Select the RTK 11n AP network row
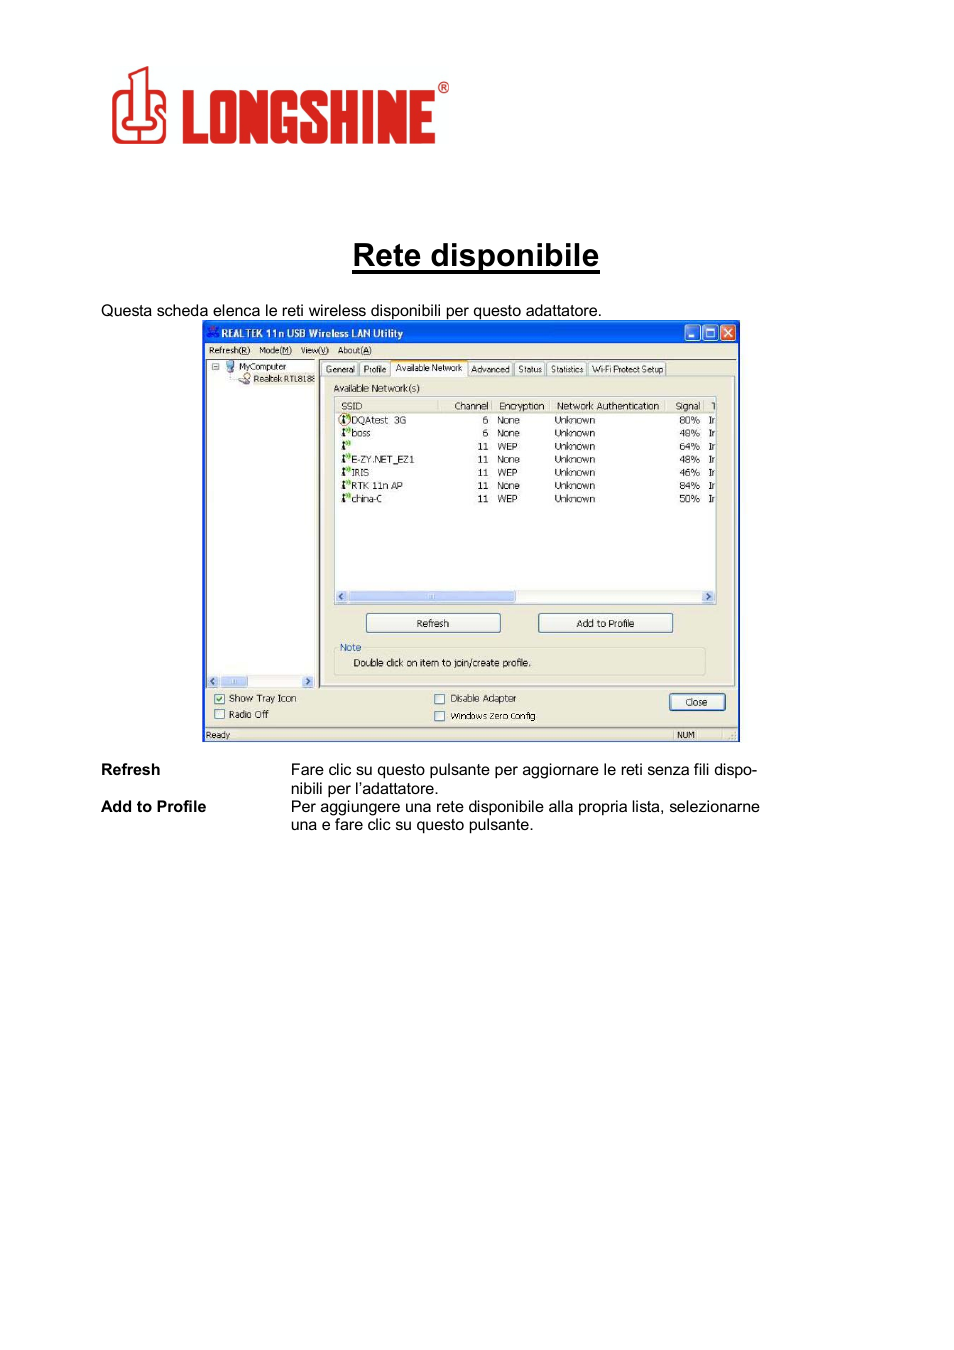The image size is (954, 1350). point(526,485)
